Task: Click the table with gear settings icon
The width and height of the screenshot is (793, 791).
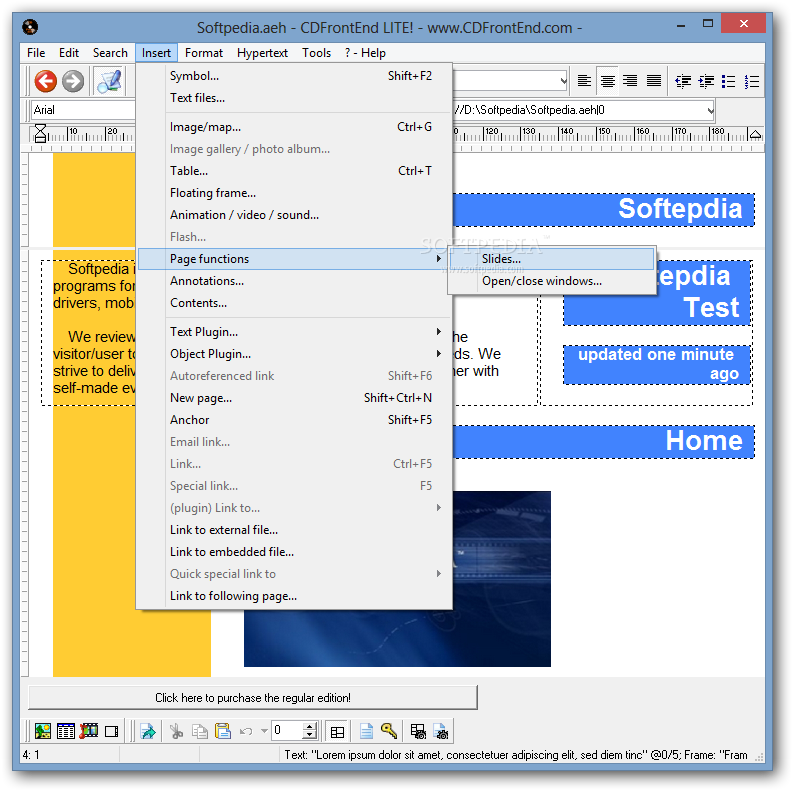Action: pyautogui.click(x=418, y=731)
